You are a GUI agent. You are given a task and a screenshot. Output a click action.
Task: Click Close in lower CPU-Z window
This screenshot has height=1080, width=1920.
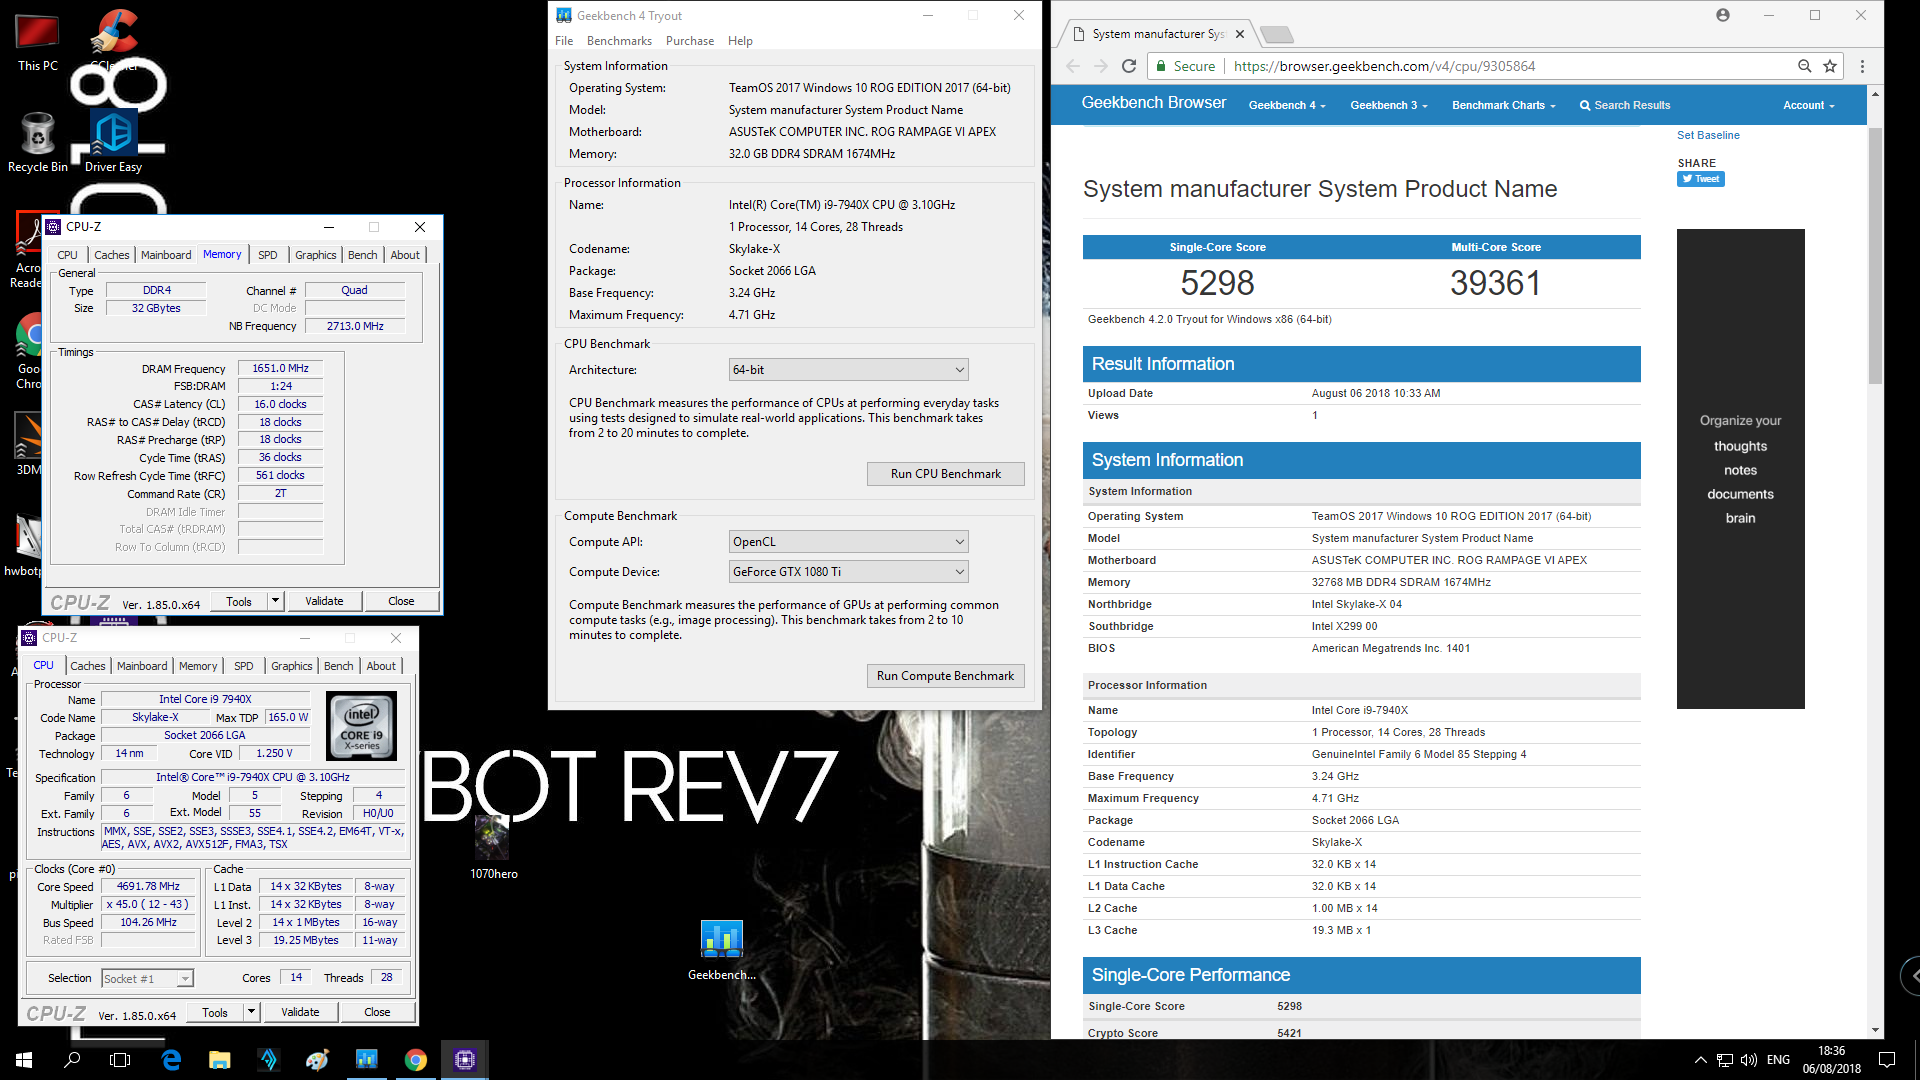(x=377, y=1012)
